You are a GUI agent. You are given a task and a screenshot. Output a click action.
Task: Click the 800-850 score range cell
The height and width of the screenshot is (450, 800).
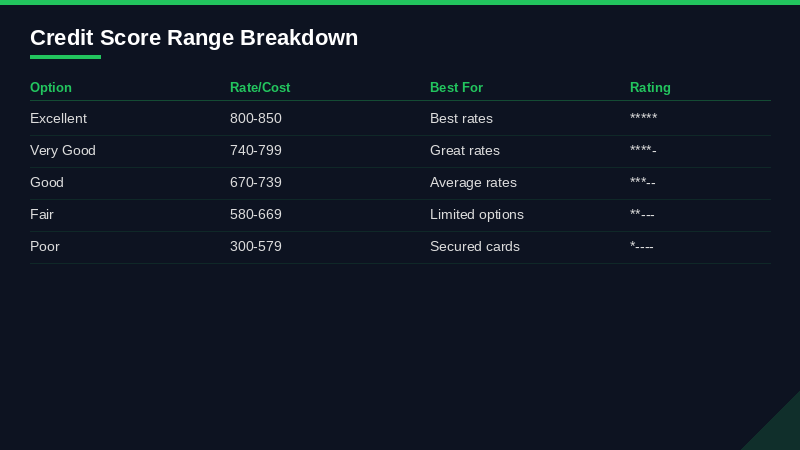pyautogui.click(x=256, y=119)
